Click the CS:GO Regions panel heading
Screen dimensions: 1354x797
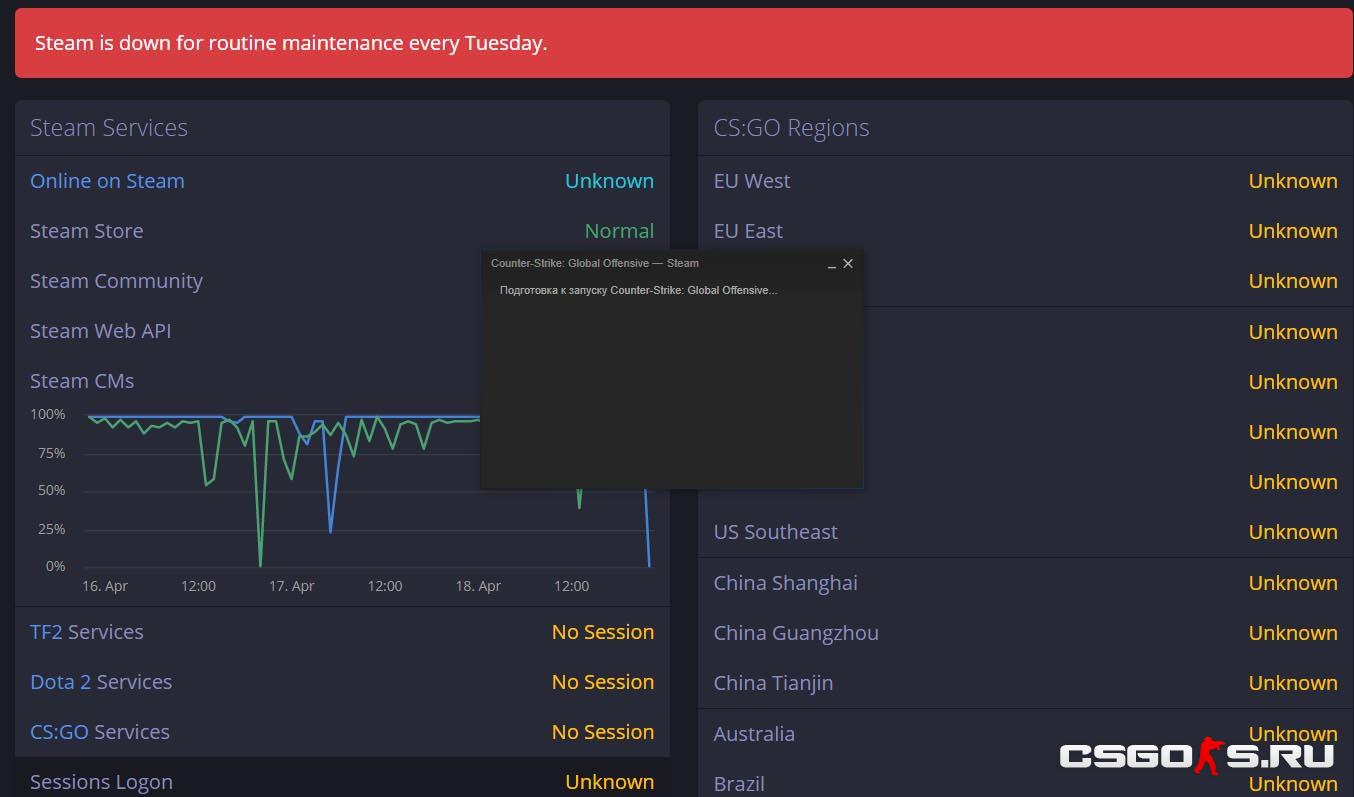791,128
